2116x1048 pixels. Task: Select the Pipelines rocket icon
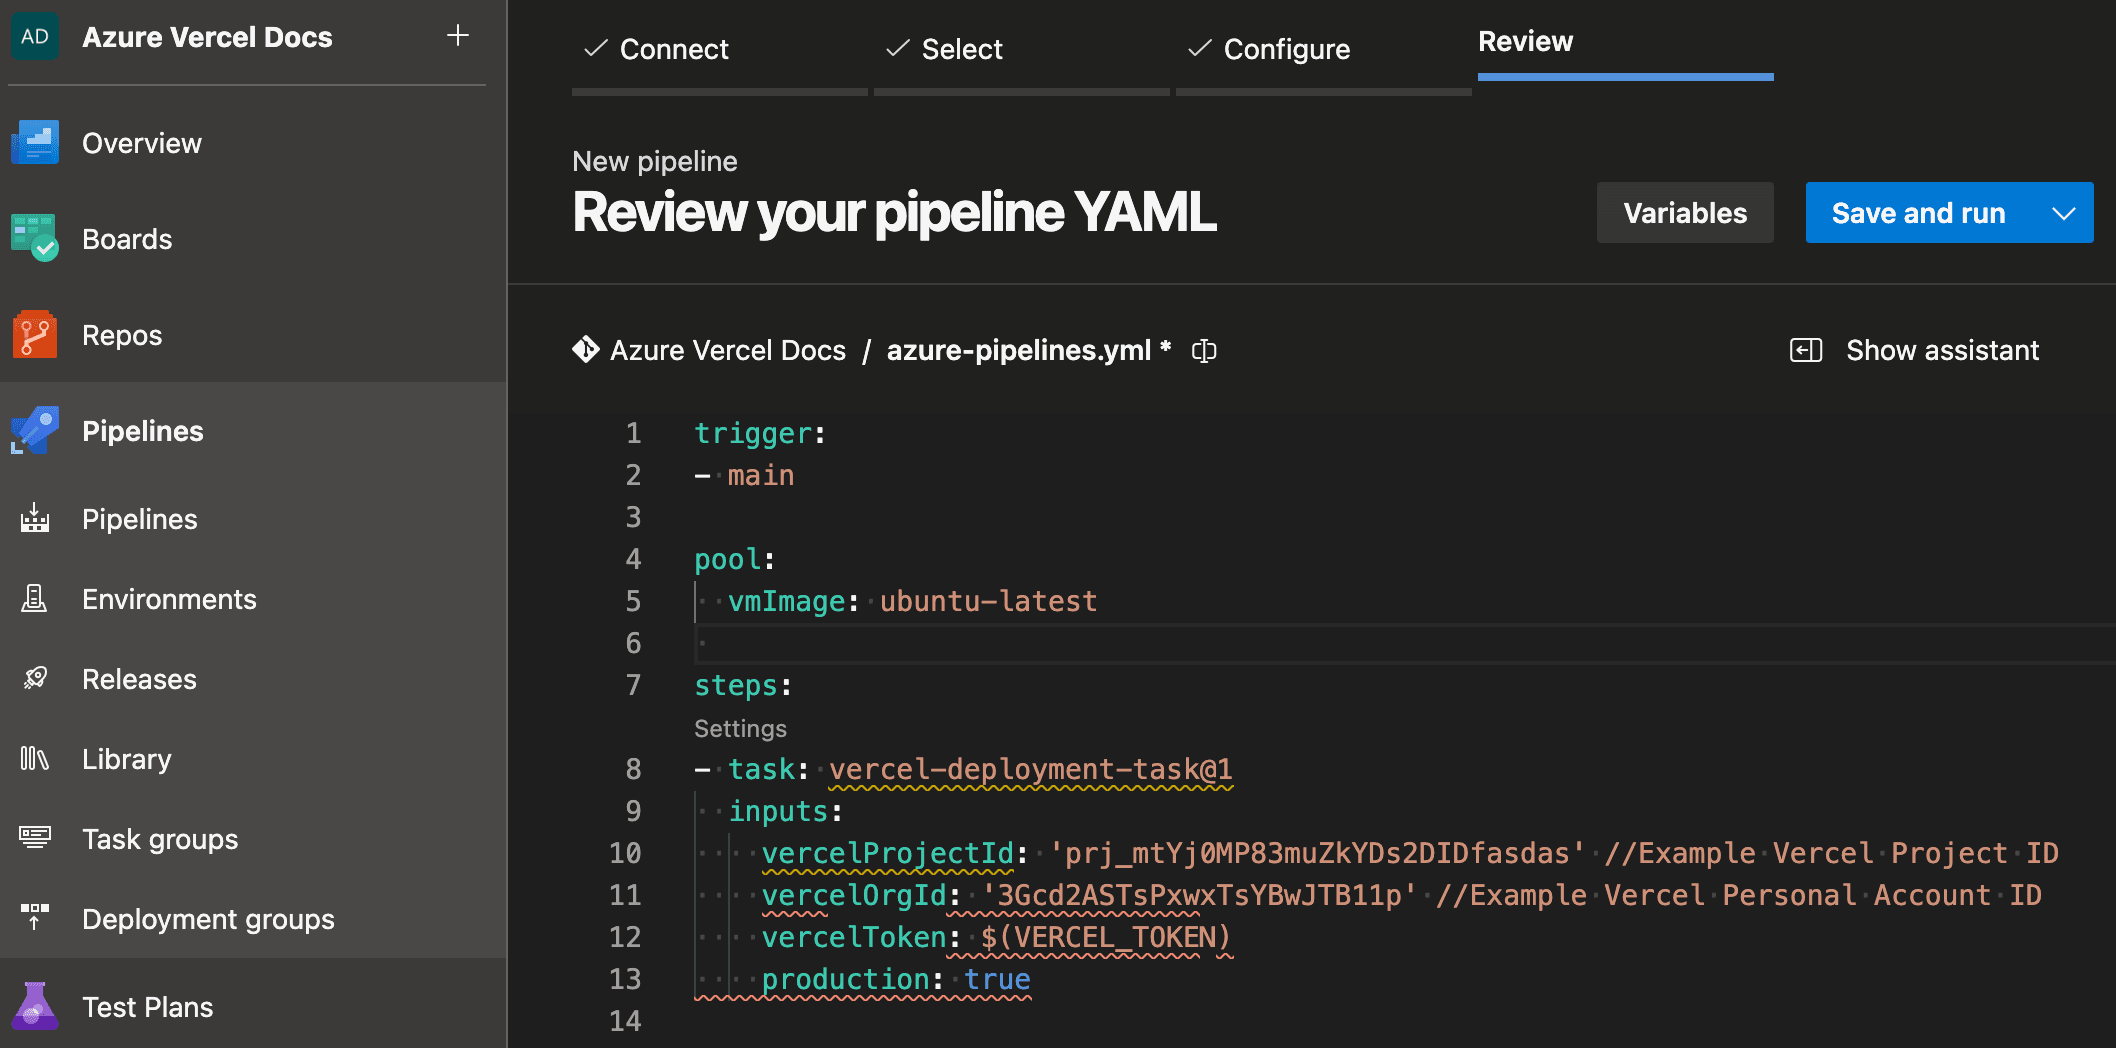tap(35, 430)
